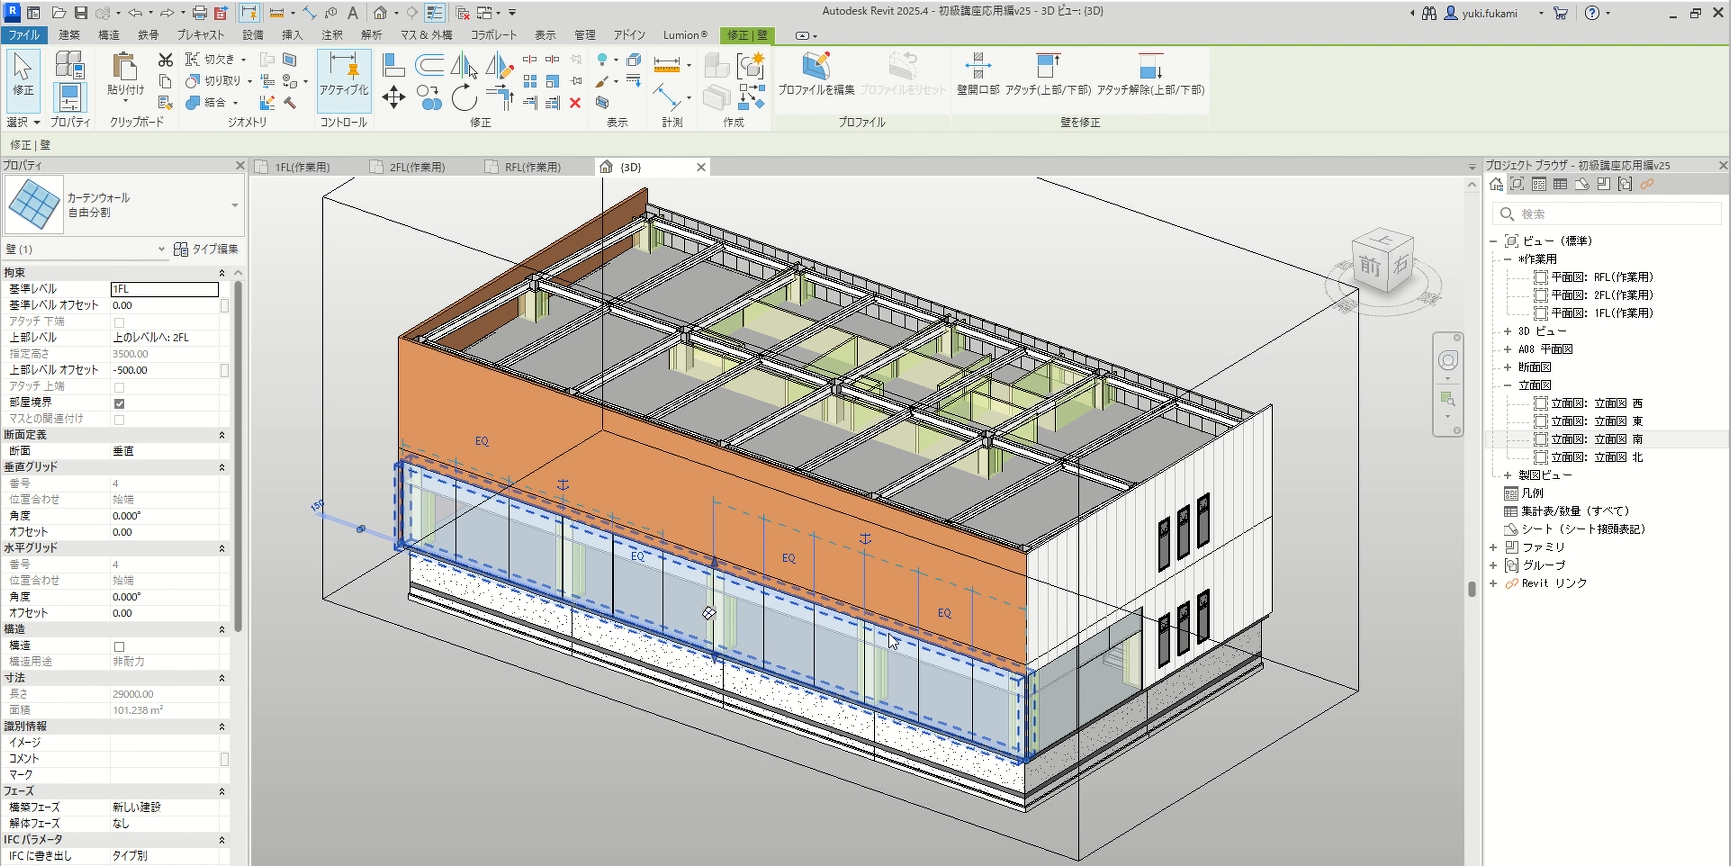This screenshot has height=866, width=1731.
Task: Open the マス & 外構 ribbon tab
Action: pyautogui.click(x=427, y=35)
